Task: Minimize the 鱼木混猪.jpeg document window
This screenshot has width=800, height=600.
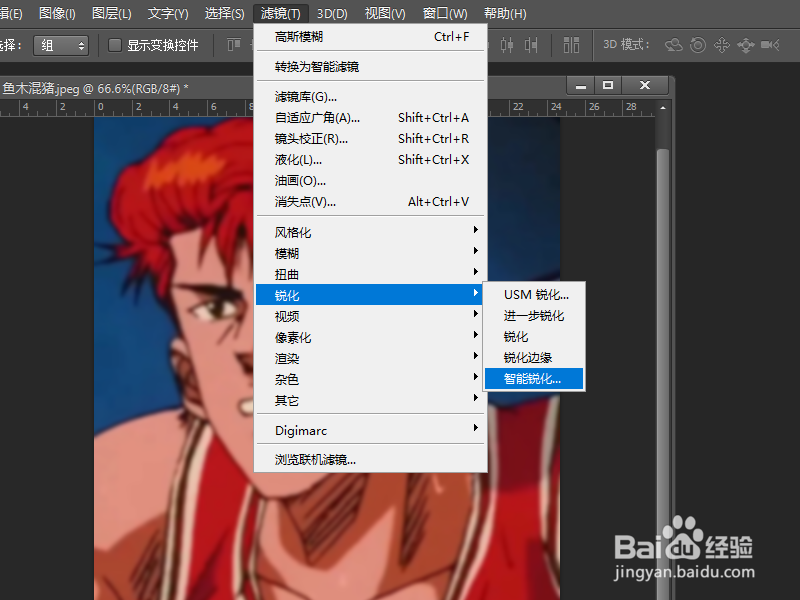Action: [581, 86]
